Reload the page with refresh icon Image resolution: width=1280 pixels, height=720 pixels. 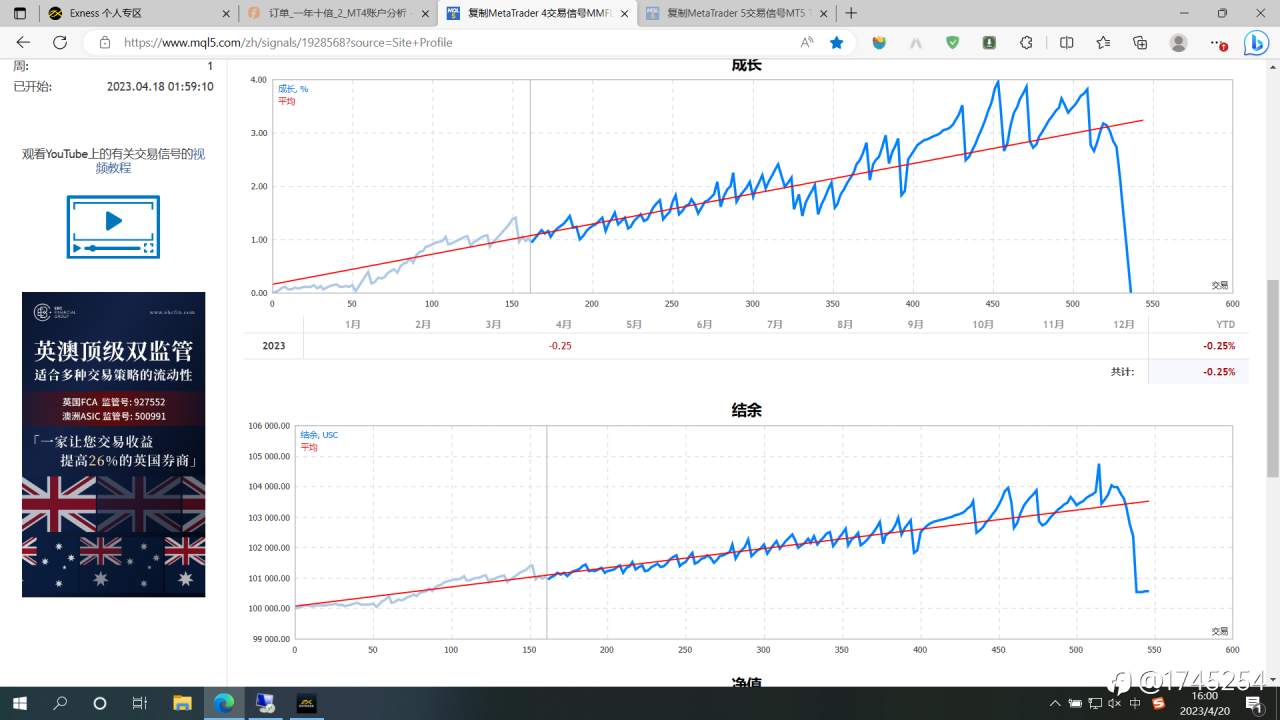pyautogui.click(x=60, y=43)
